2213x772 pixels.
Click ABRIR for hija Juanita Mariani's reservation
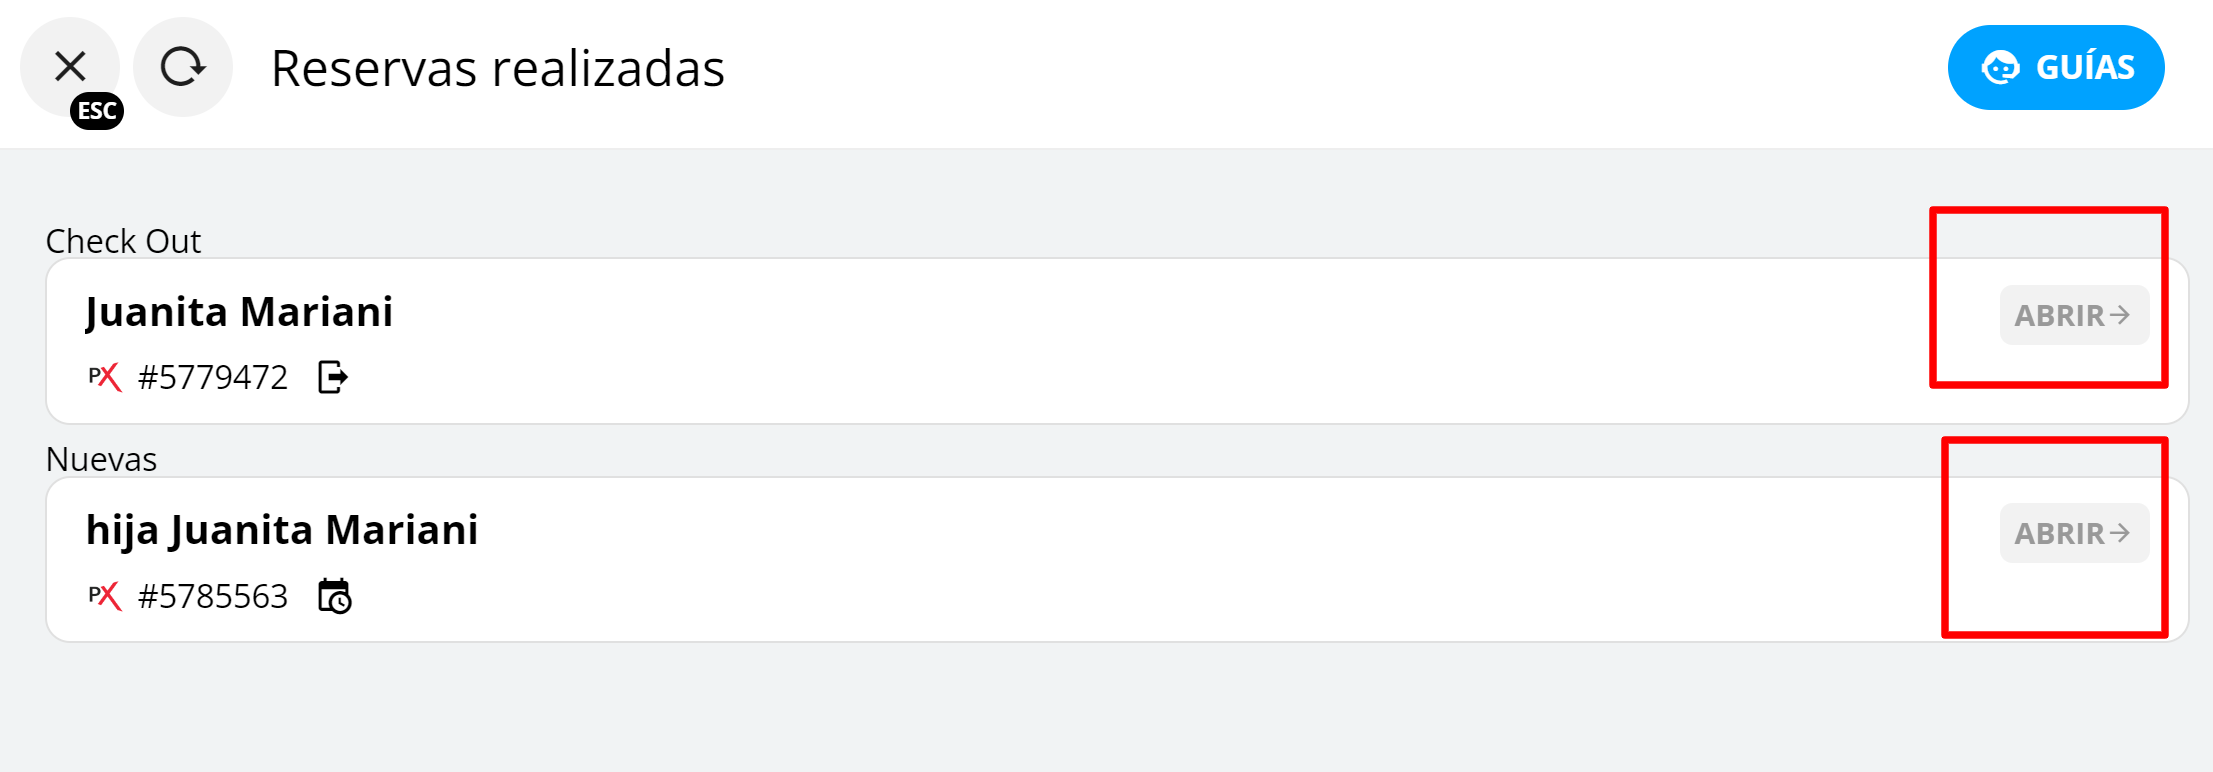pos(2073,533)
